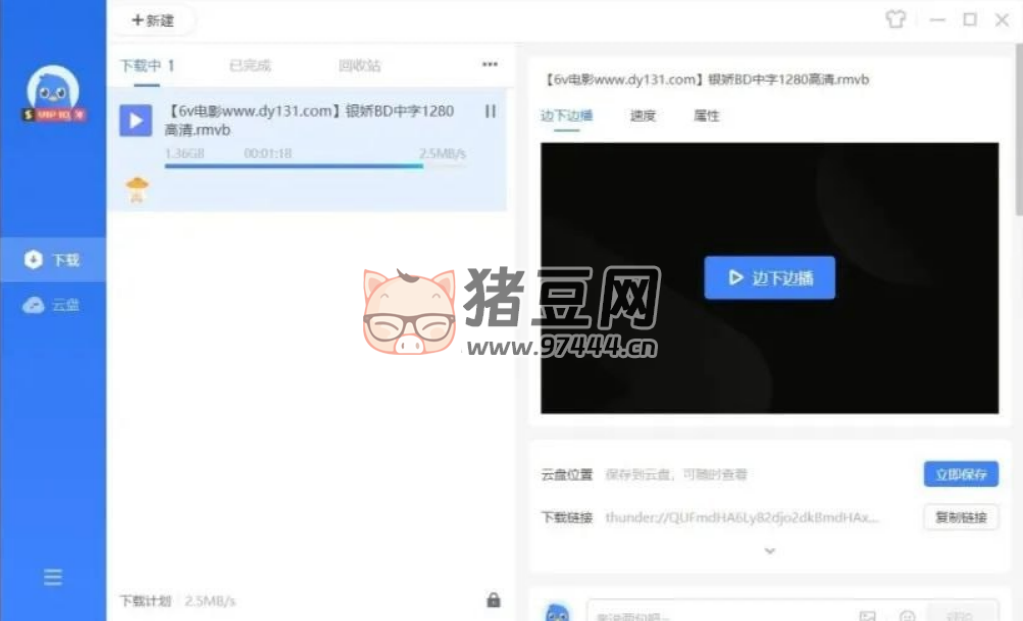Switch to the 回收站 tab

click(x=359, y=66)
